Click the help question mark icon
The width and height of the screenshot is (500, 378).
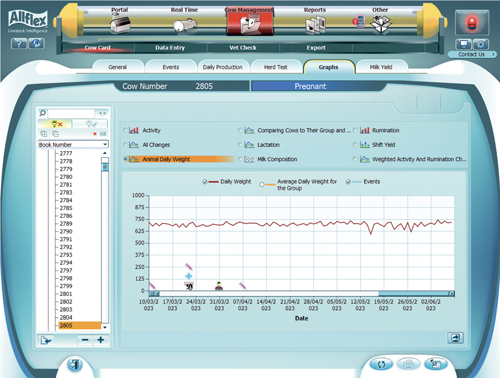19,43
